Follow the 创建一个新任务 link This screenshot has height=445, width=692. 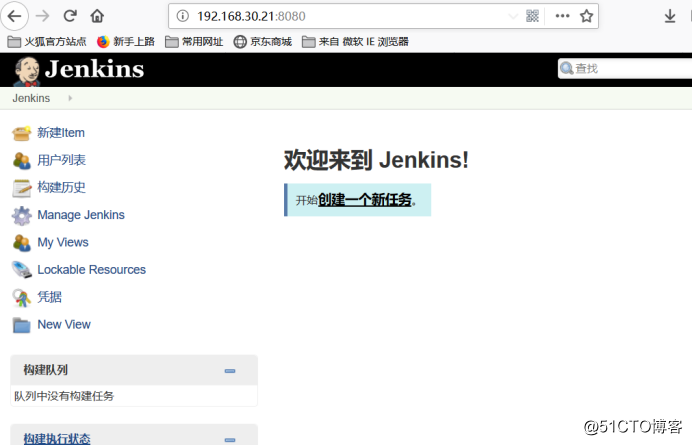365,200
